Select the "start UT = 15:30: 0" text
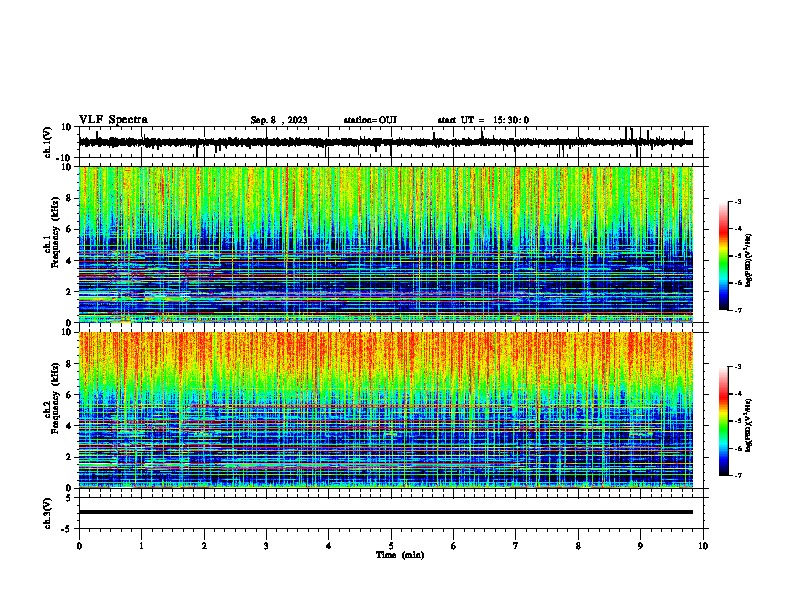Viewport: 792px width, 612px height. (x=483, y=120)
